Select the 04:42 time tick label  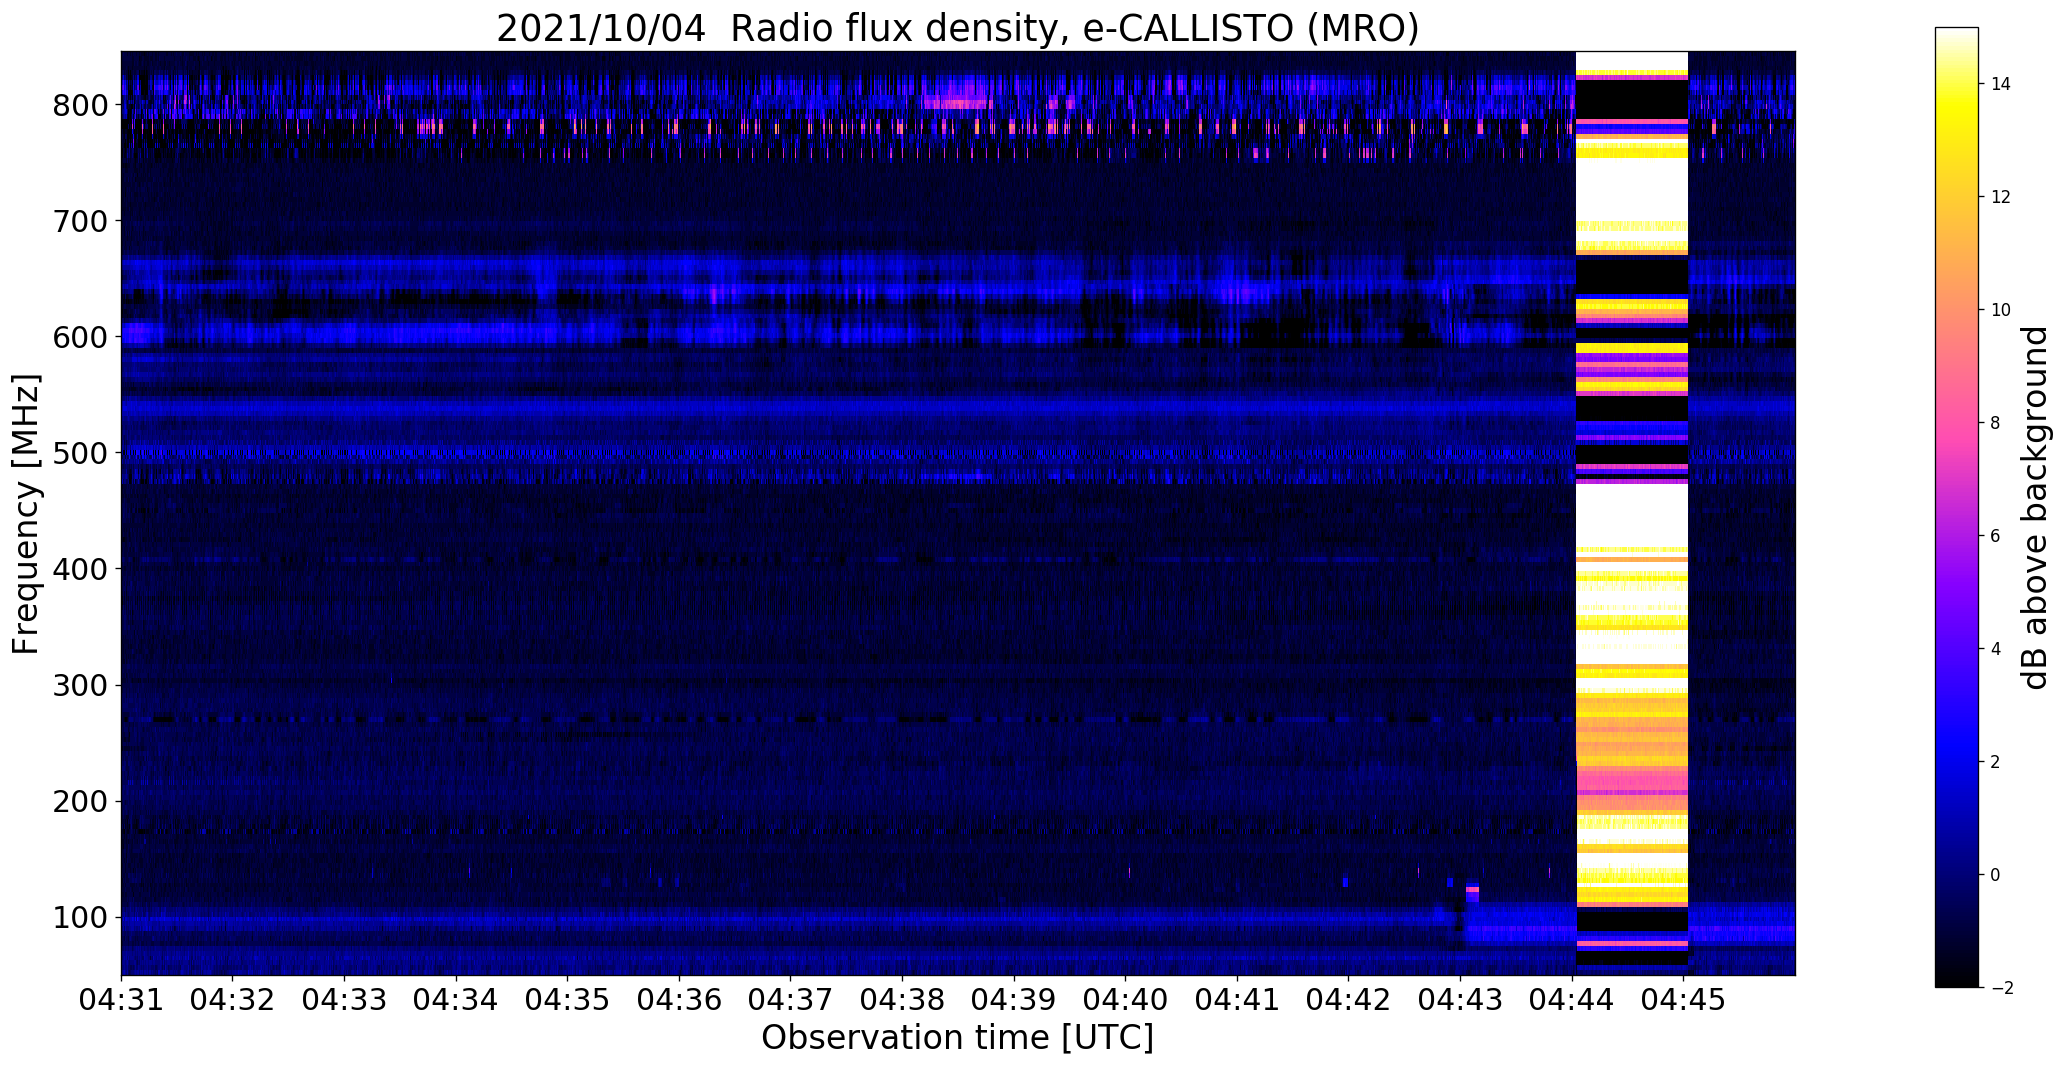pos(1349,999)
